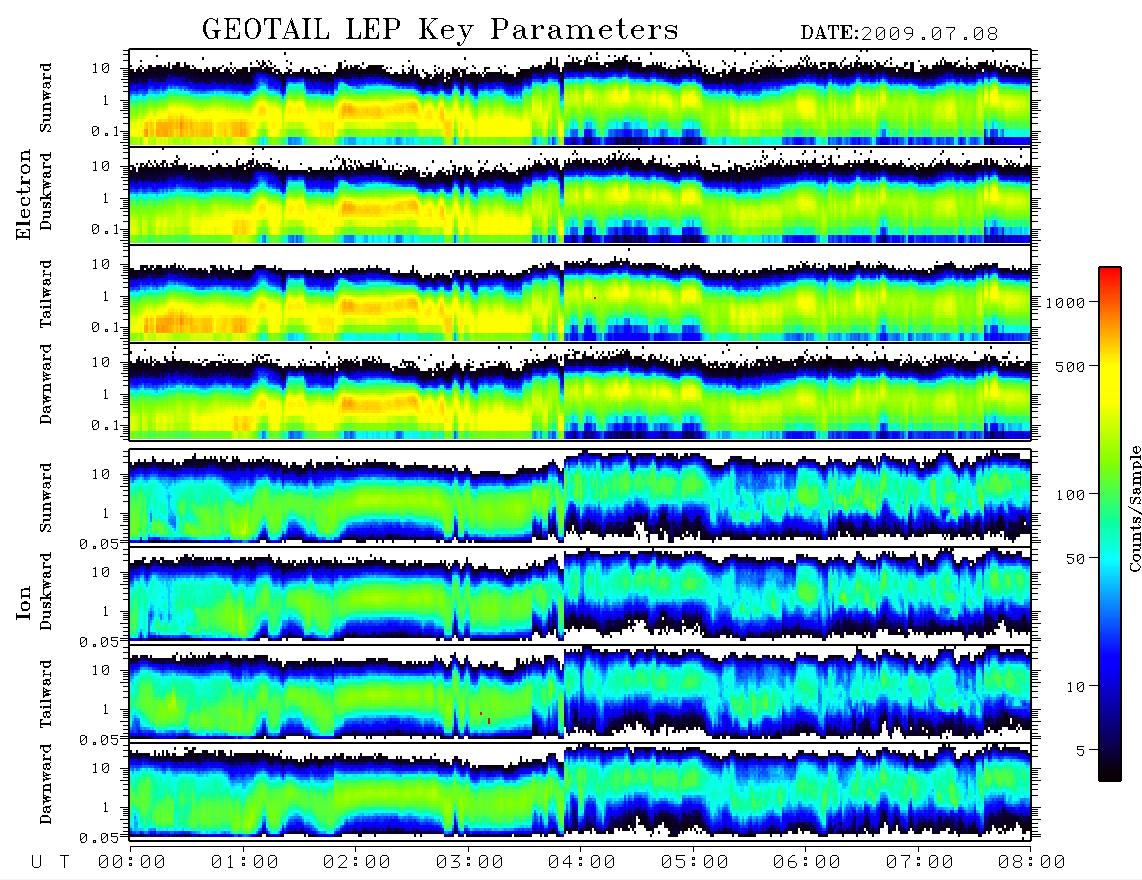Click the "5" color bar label

click(1080, 750)
